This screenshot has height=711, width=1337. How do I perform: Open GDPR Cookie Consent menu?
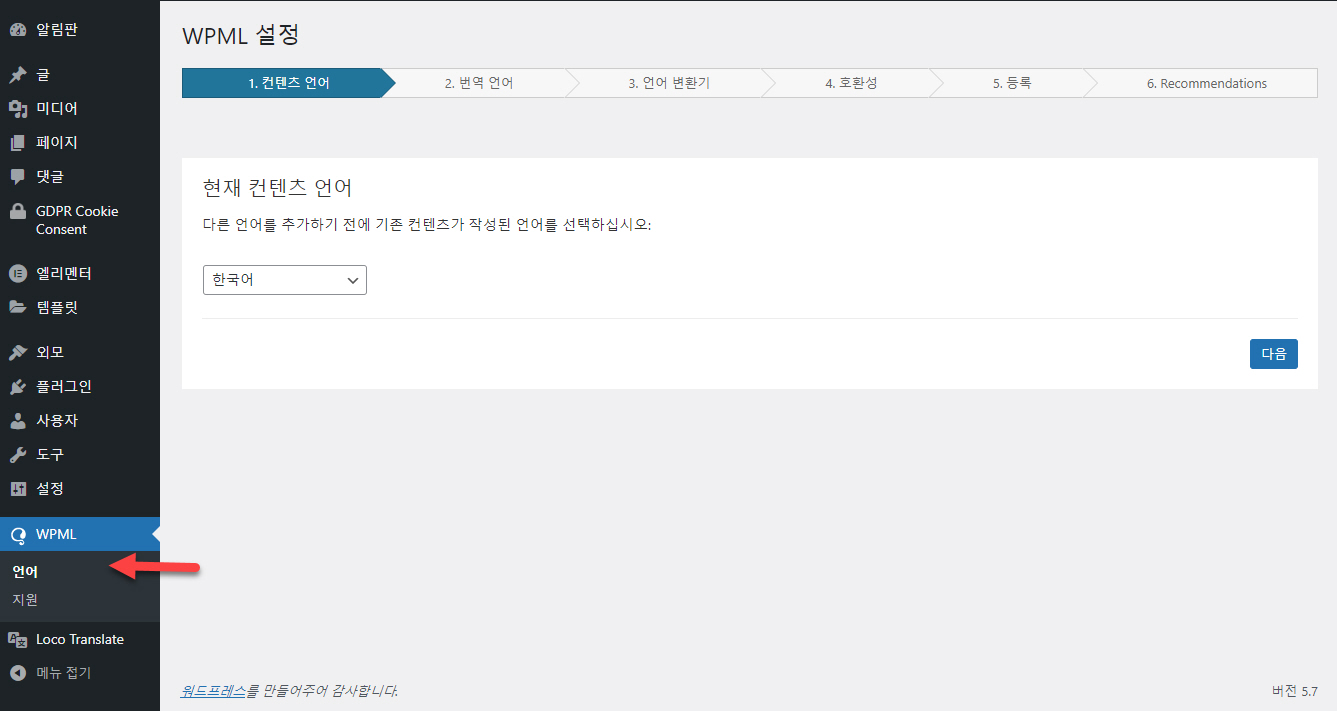(77, 220)
